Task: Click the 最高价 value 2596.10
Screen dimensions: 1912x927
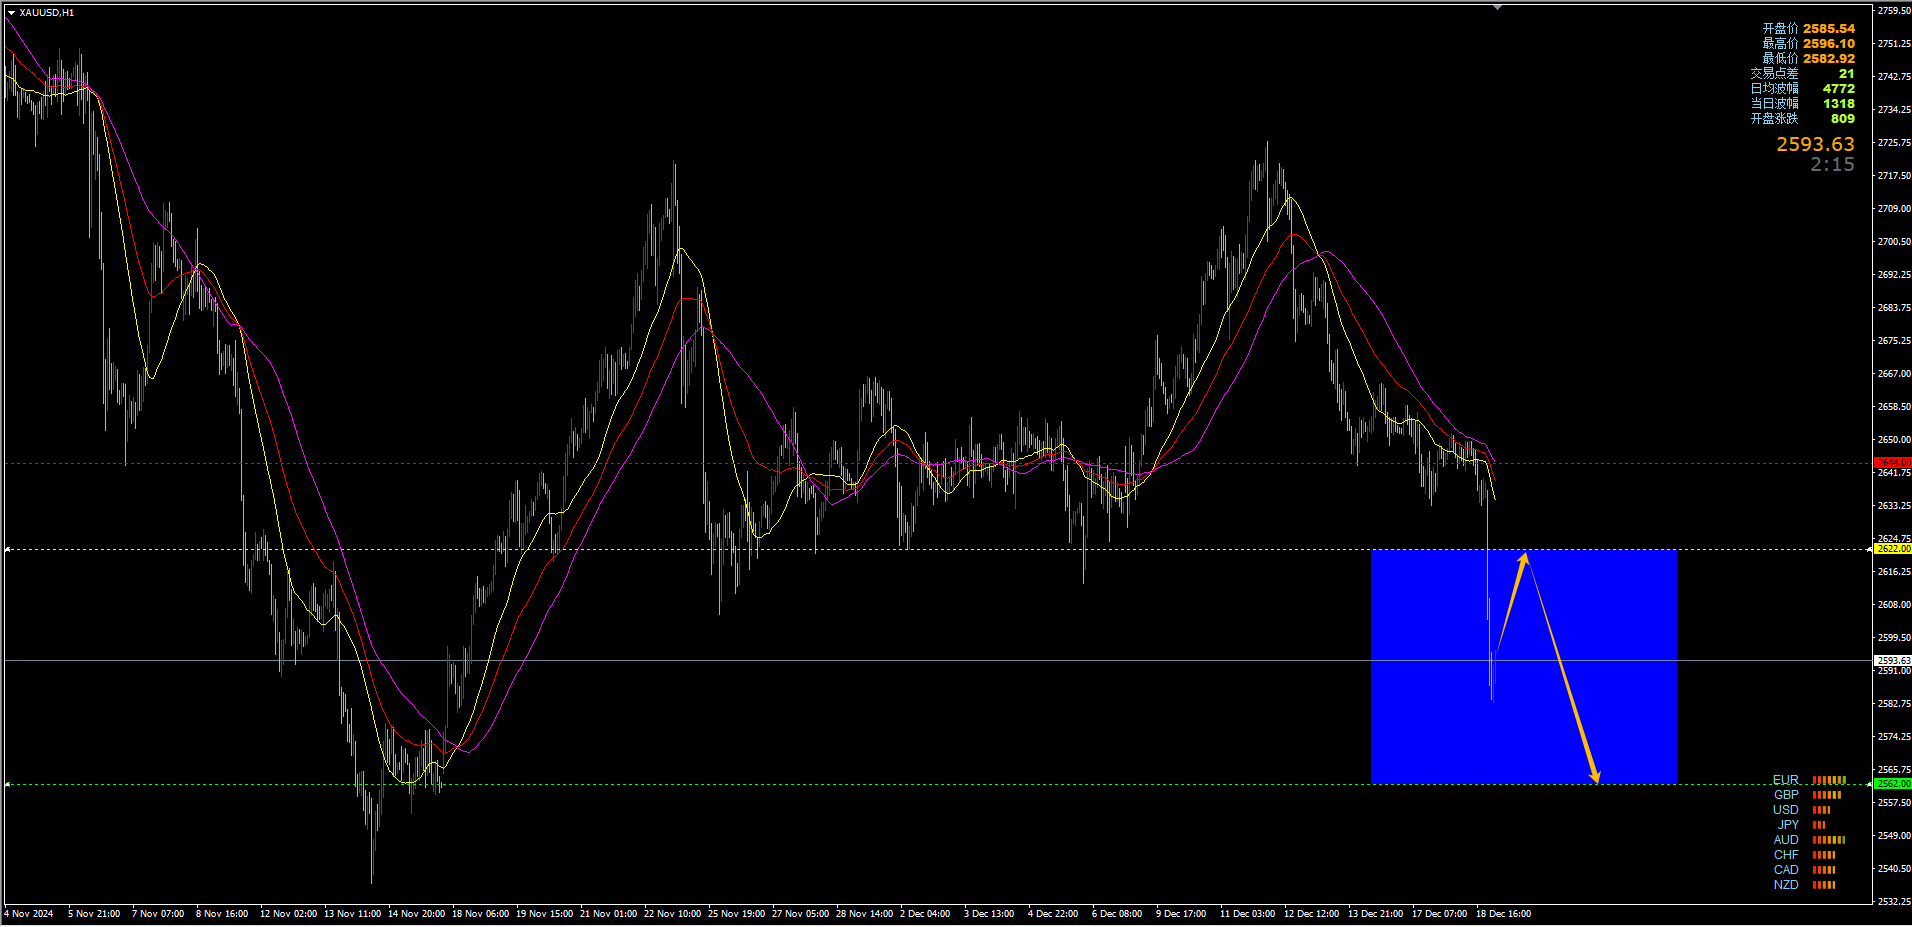Action: pos(1829,44)
